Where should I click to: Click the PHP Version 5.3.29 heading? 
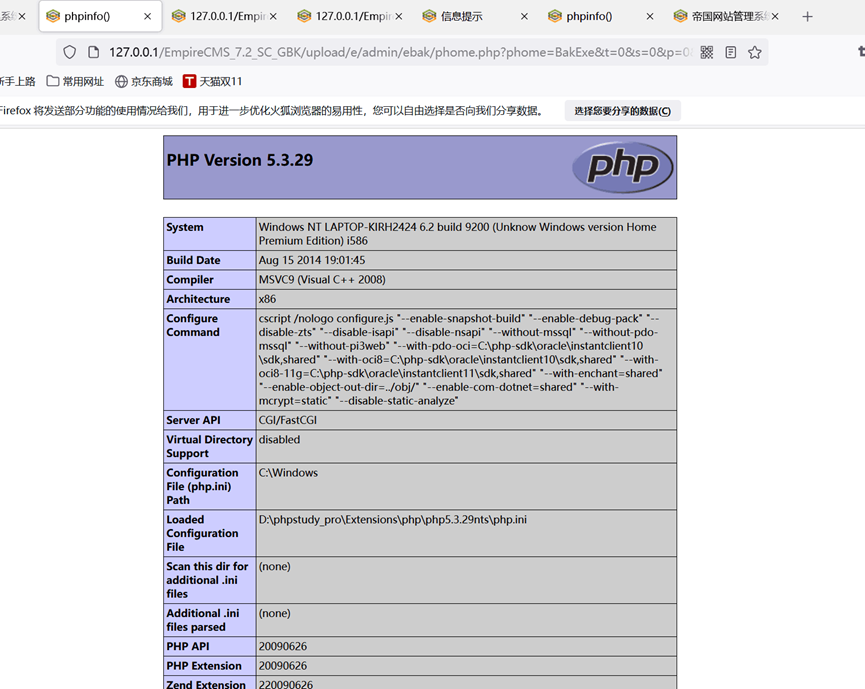tap(239, 160)
